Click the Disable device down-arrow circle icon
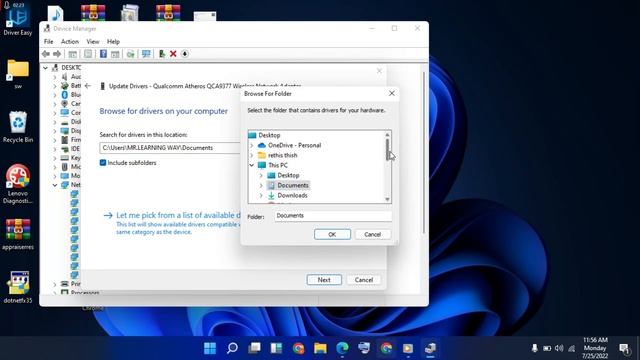 184,54
